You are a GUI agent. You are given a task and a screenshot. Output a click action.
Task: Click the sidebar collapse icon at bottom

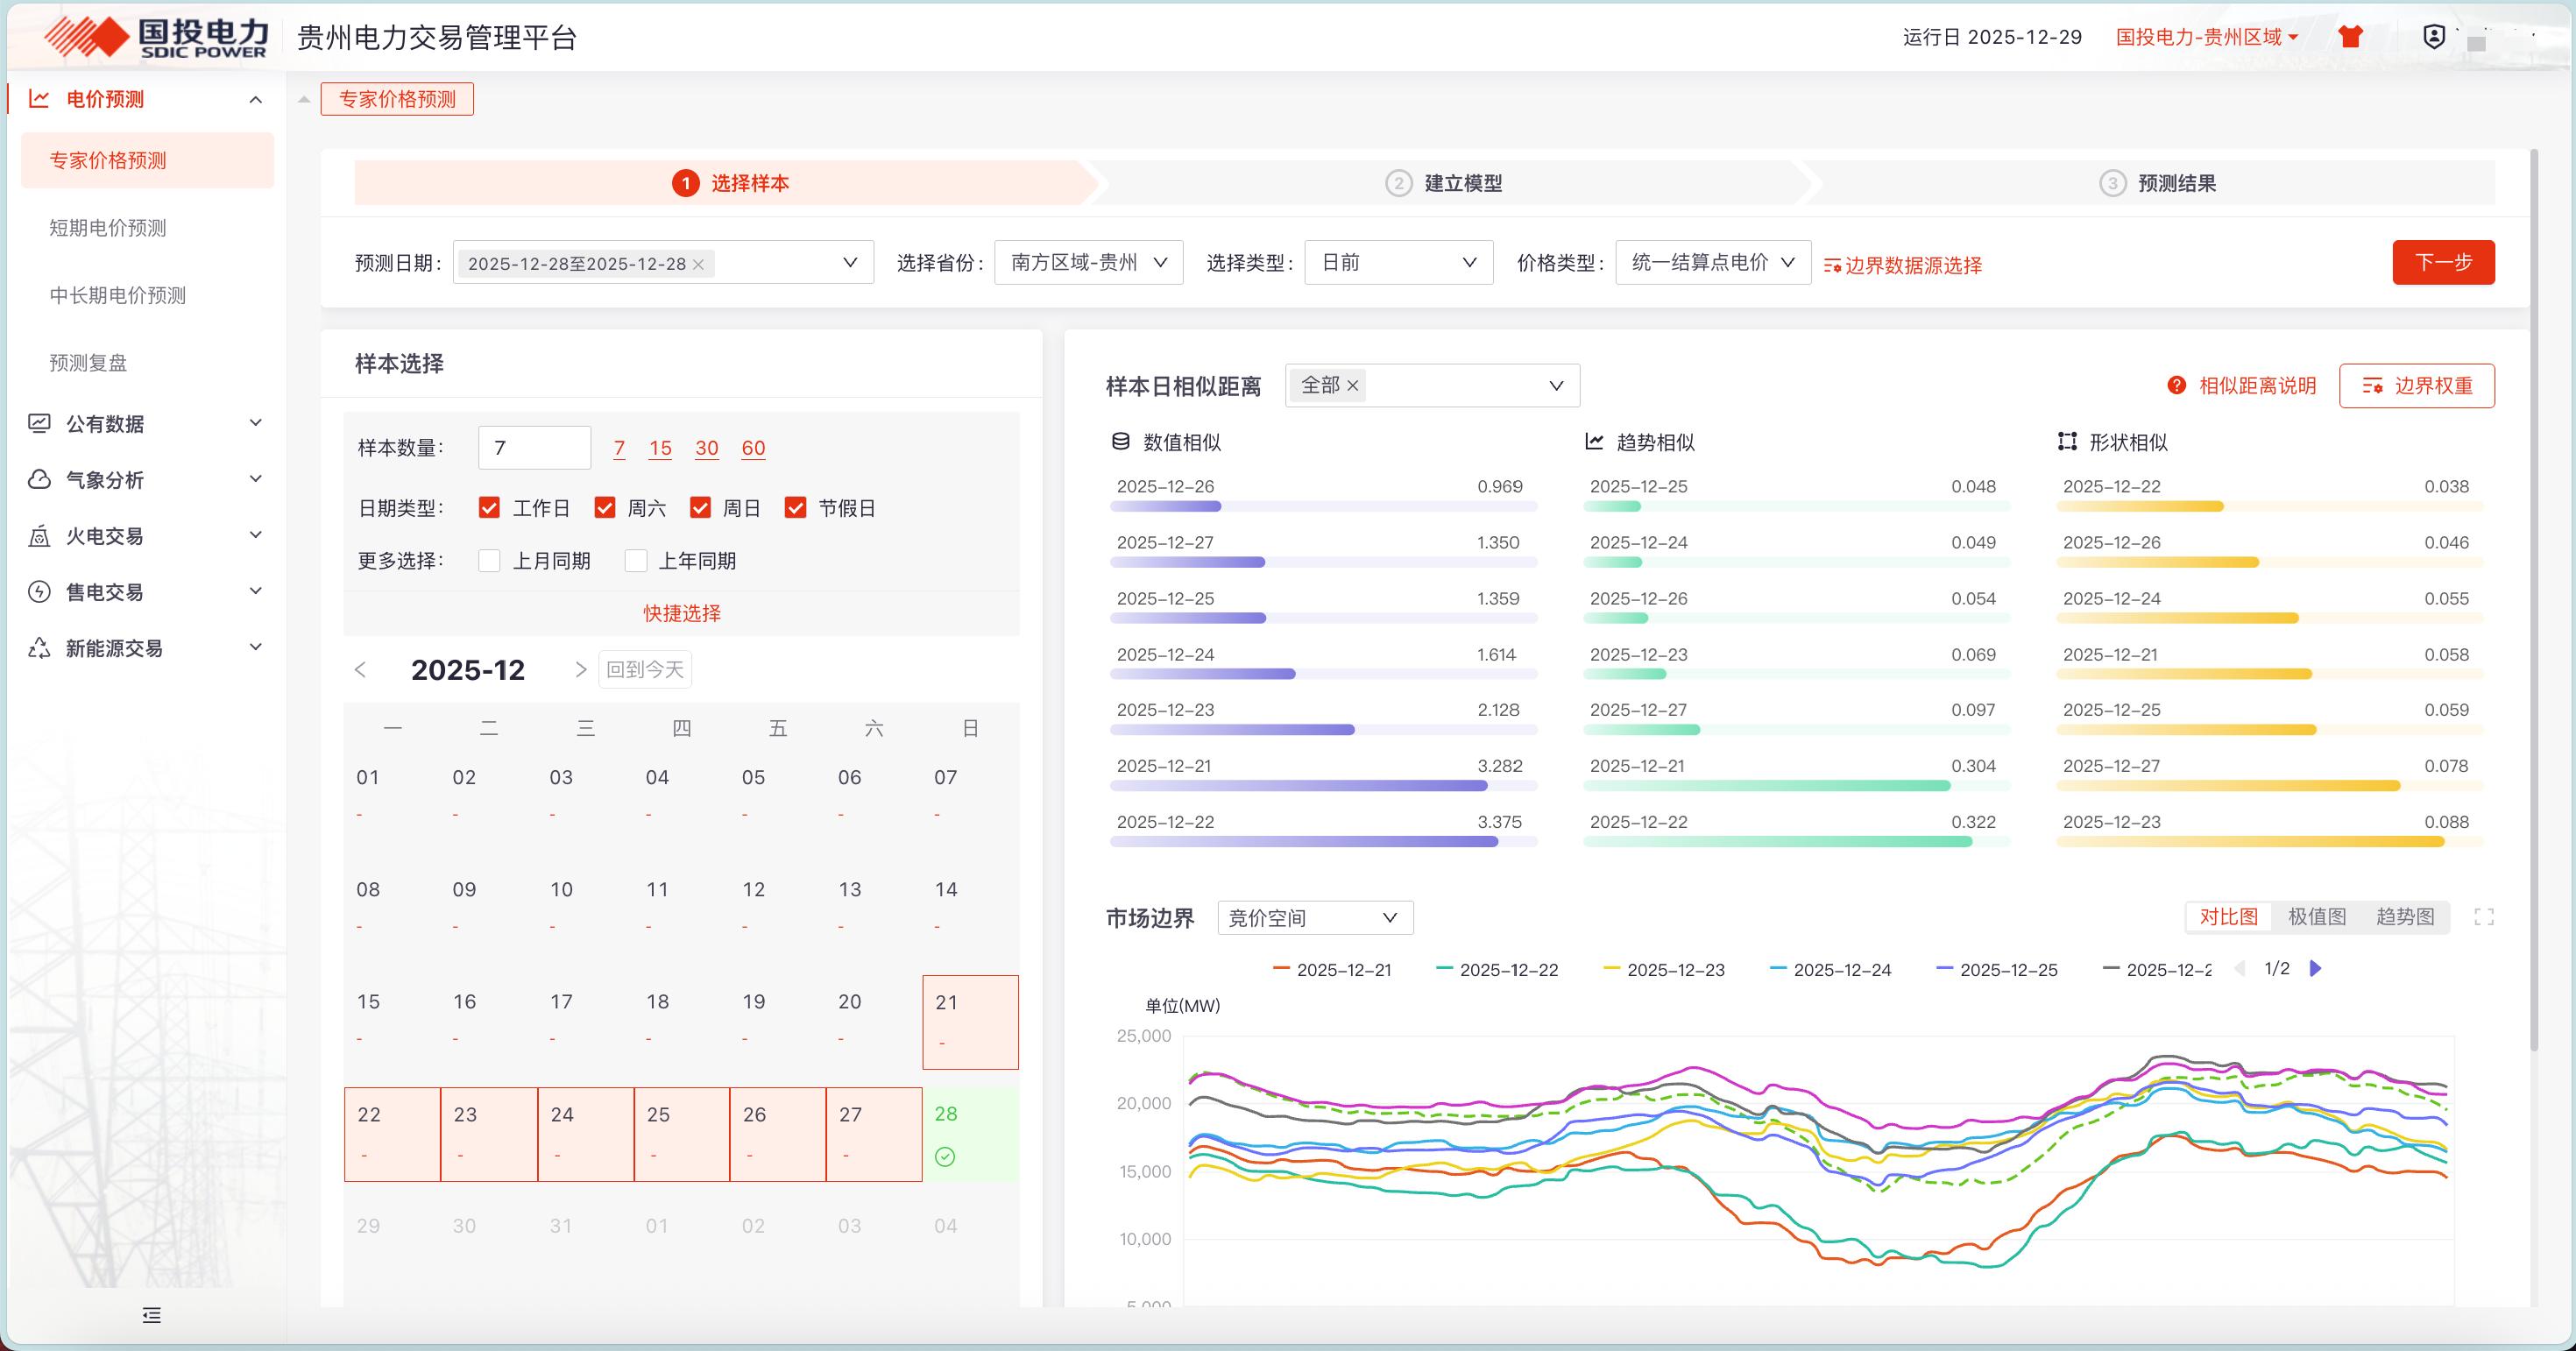click(x=151, y=1315)
